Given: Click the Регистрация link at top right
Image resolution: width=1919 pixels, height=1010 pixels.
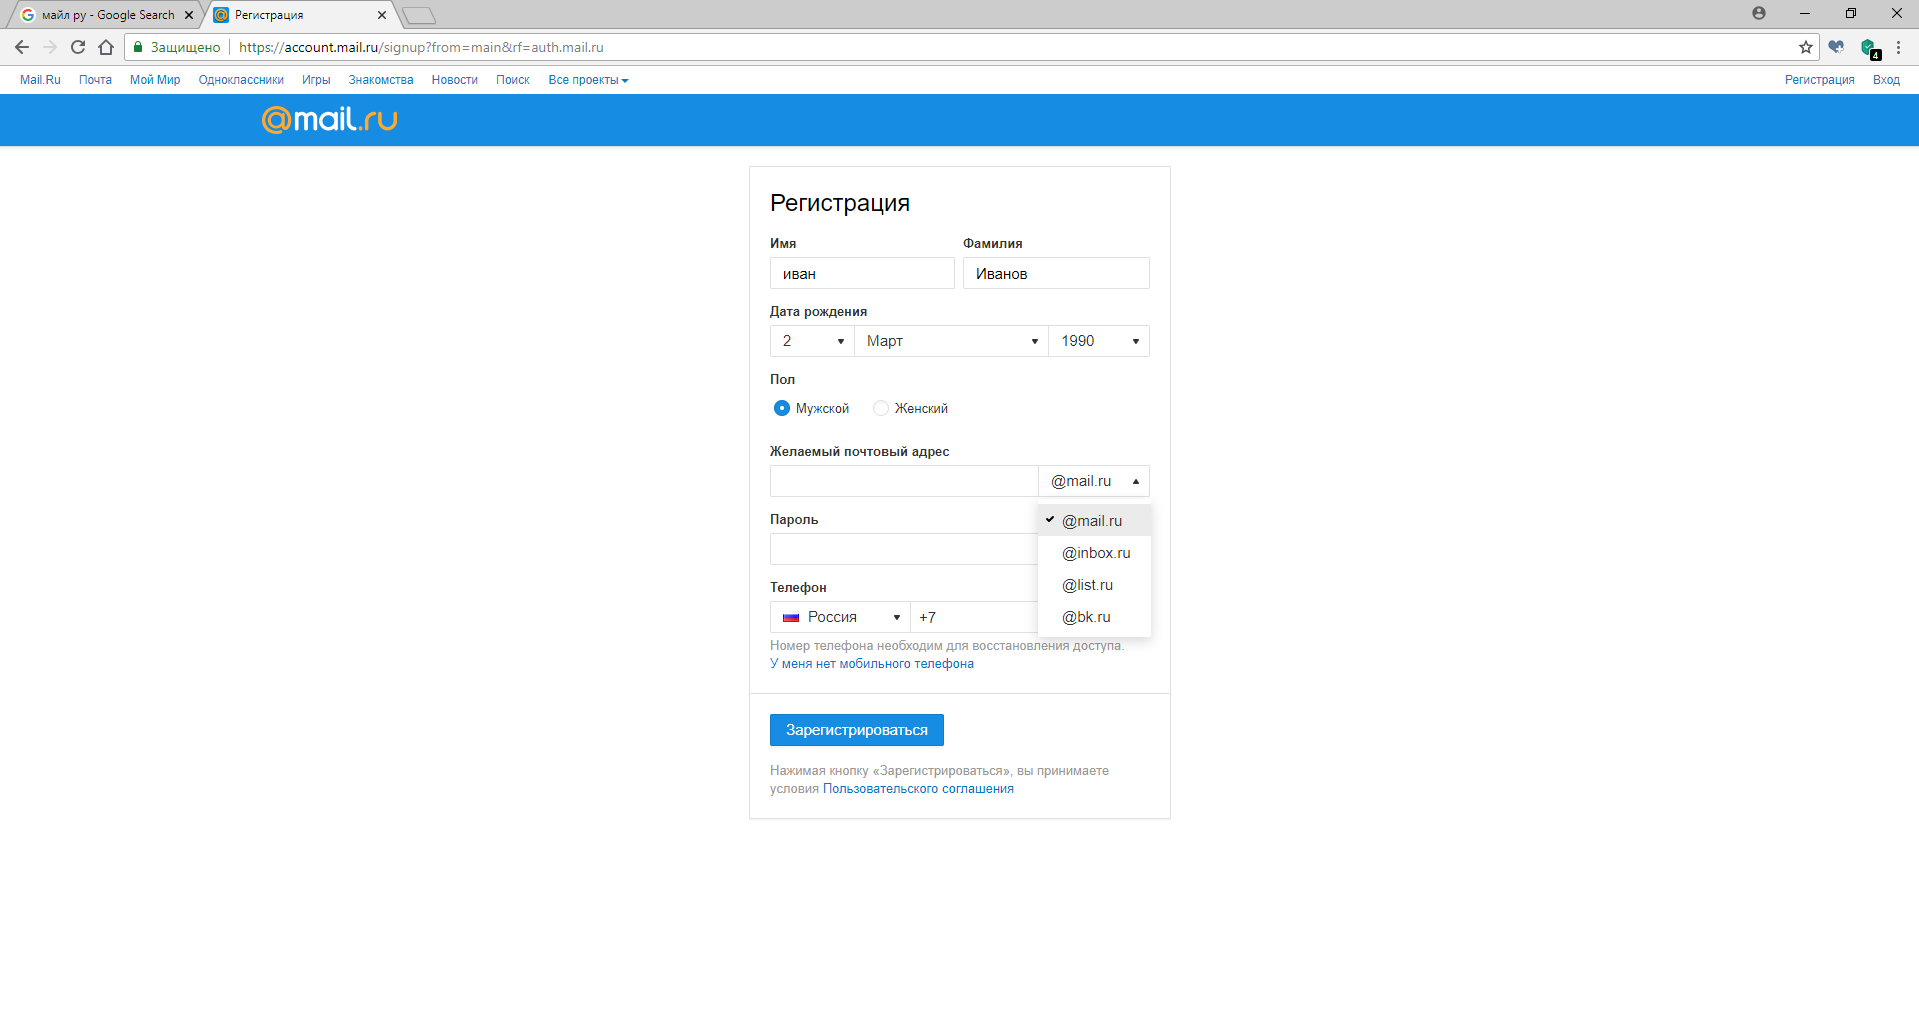Looking at the screenshot, I should [x=1820, y=80].
